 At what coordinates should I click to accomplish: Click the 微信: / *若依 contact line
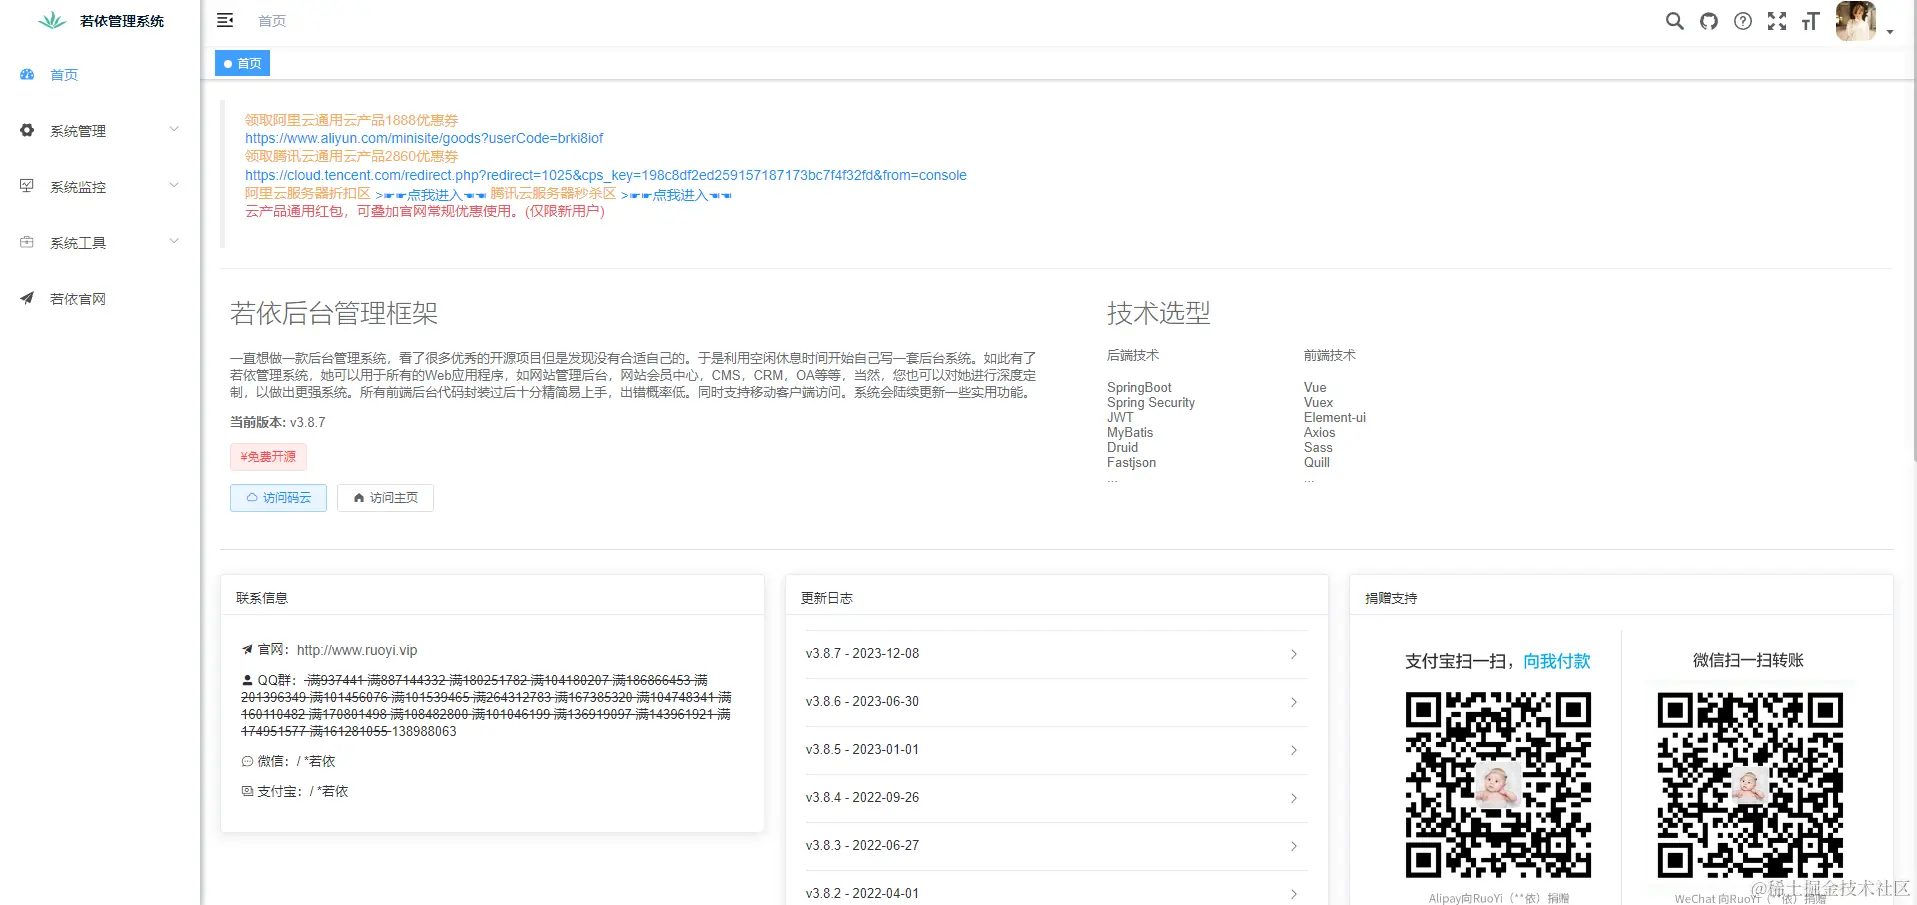click(x=289, y=761)
